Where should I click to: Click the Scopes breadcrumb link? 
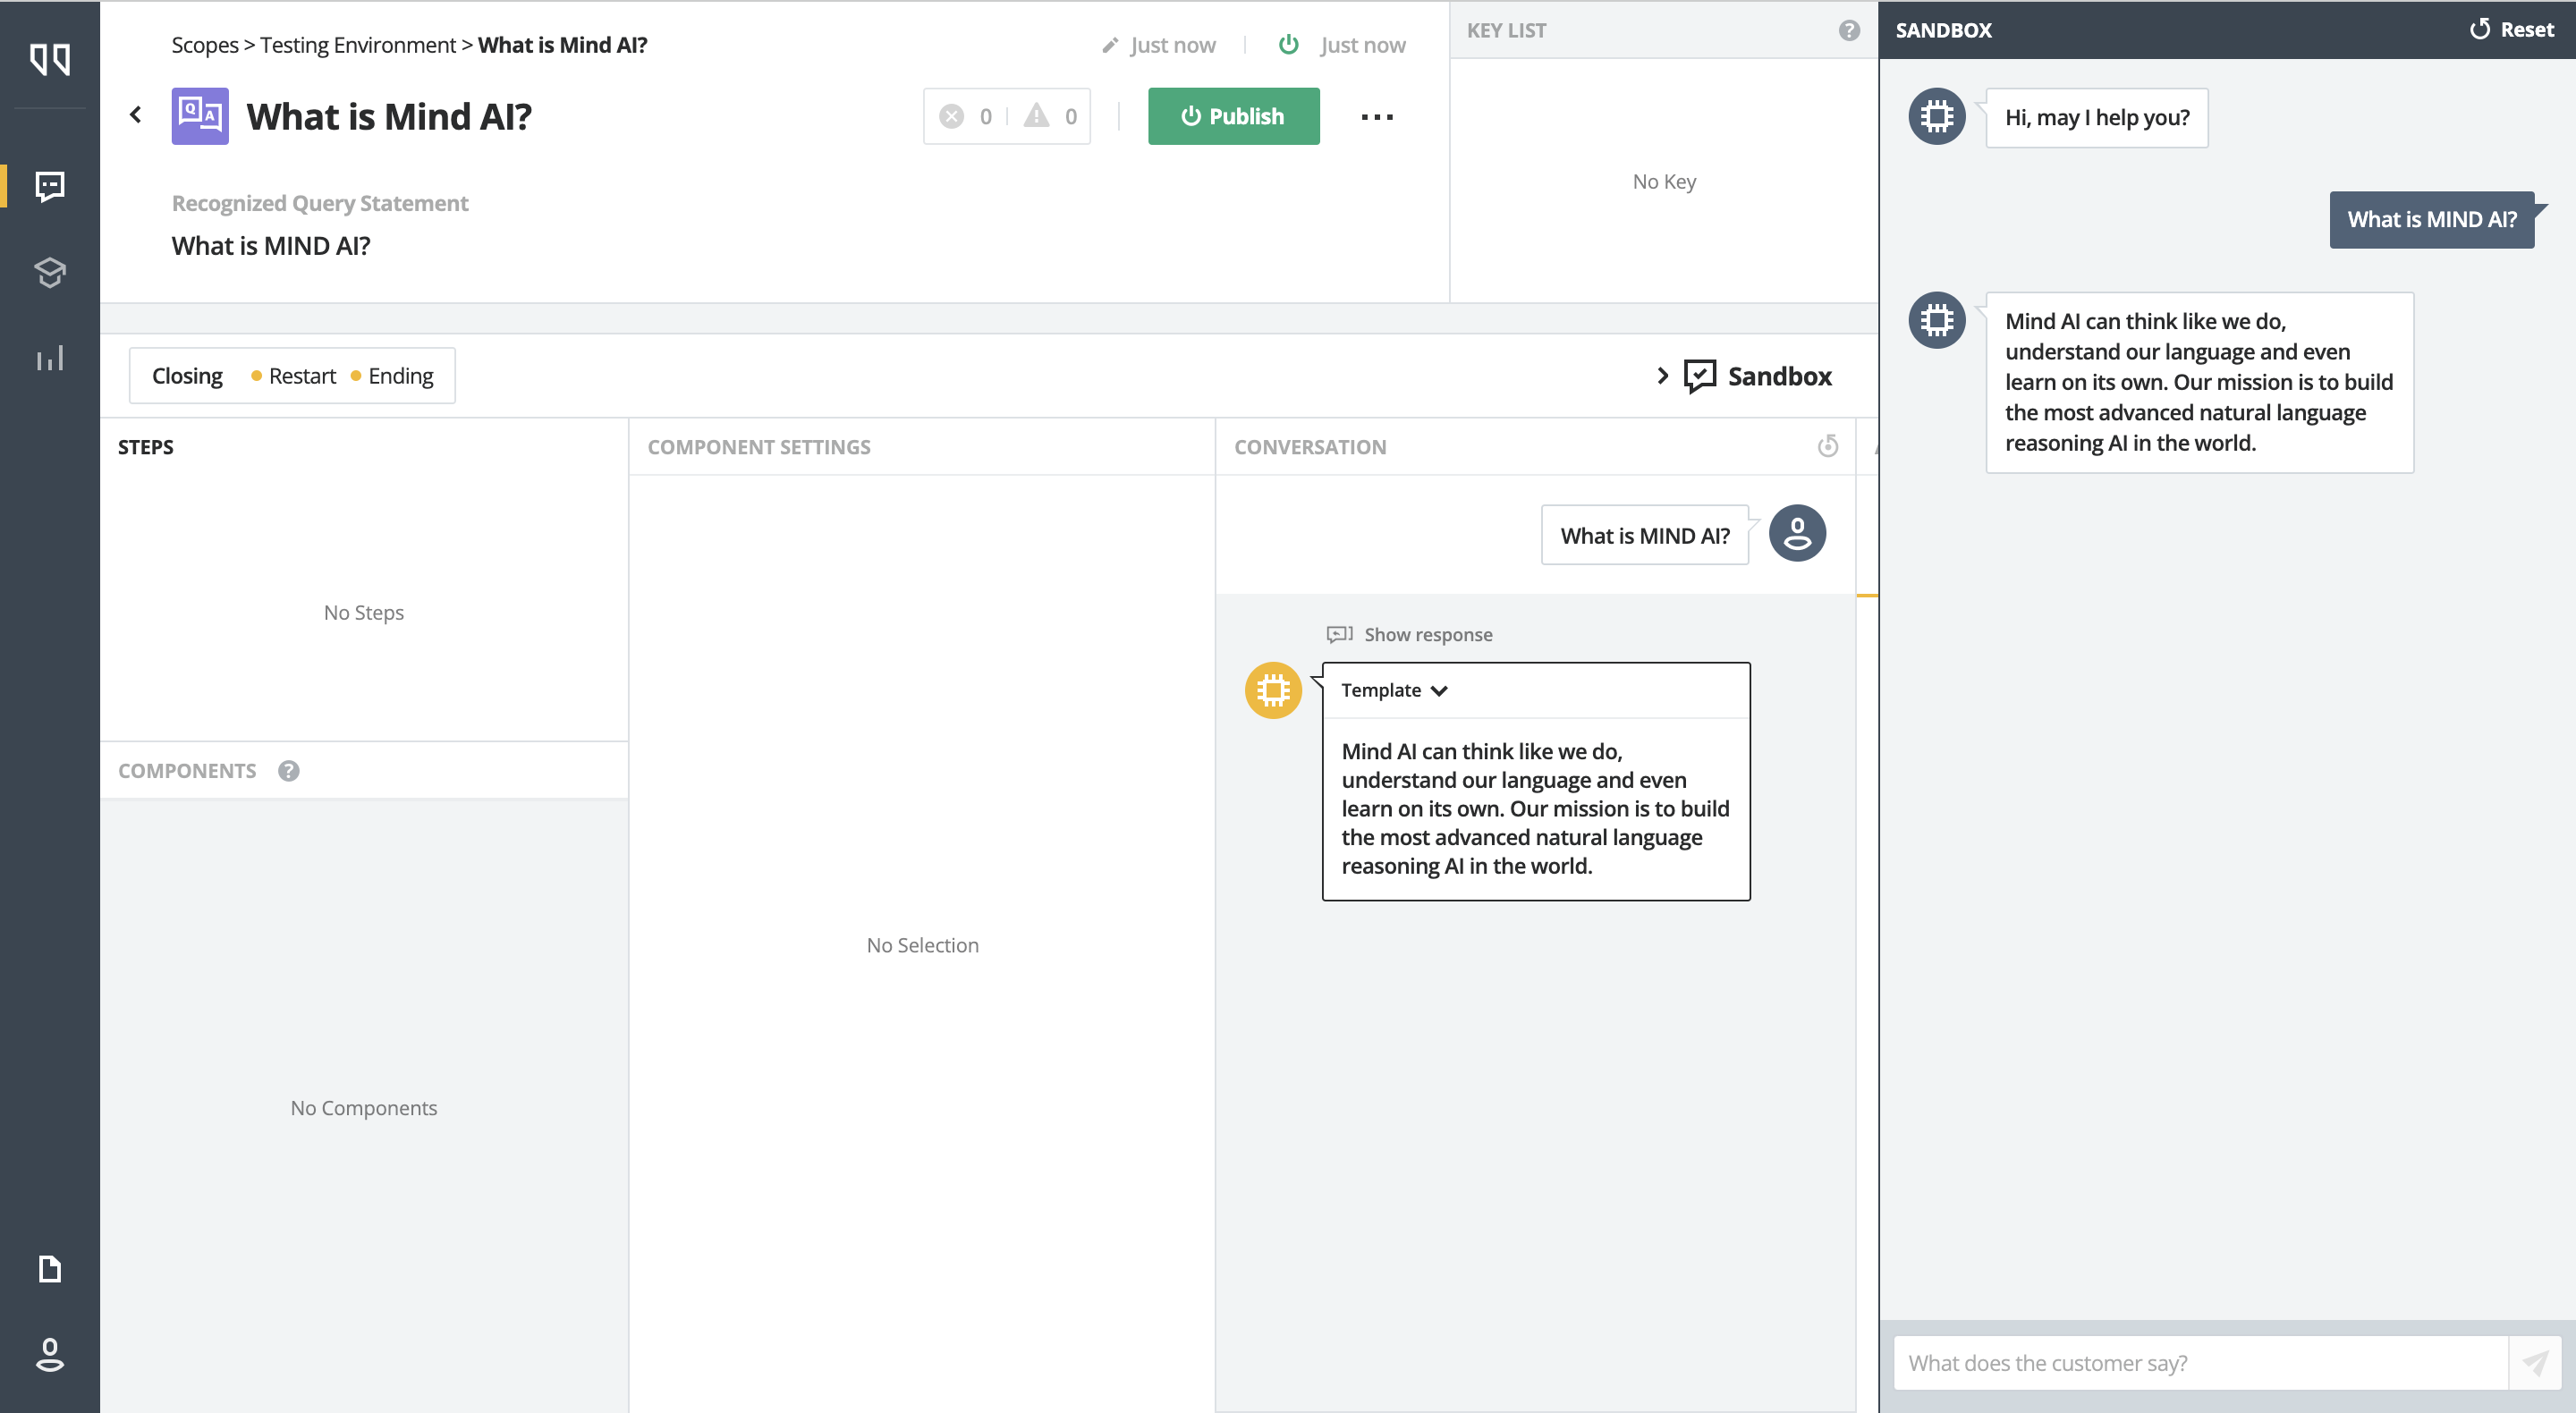coord(205,45)
